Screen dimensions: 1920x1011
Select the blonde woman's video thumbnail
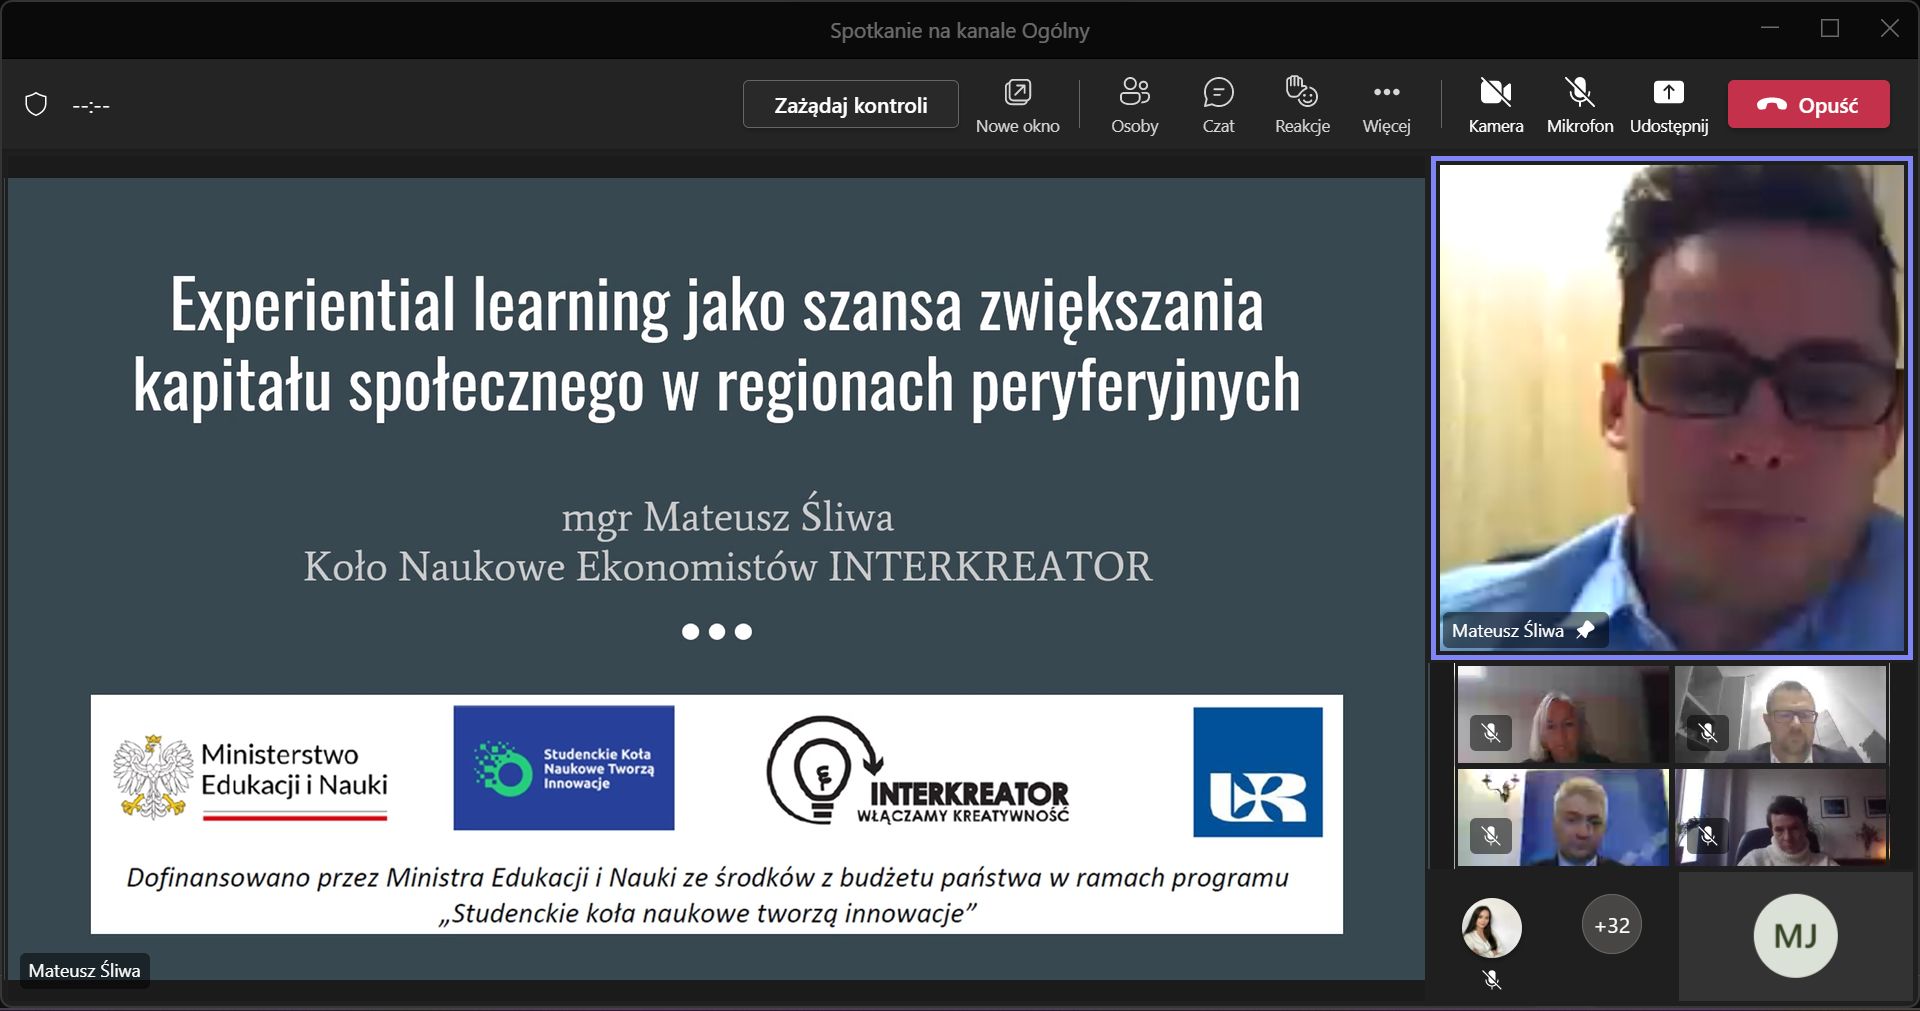coord(1562,715)
